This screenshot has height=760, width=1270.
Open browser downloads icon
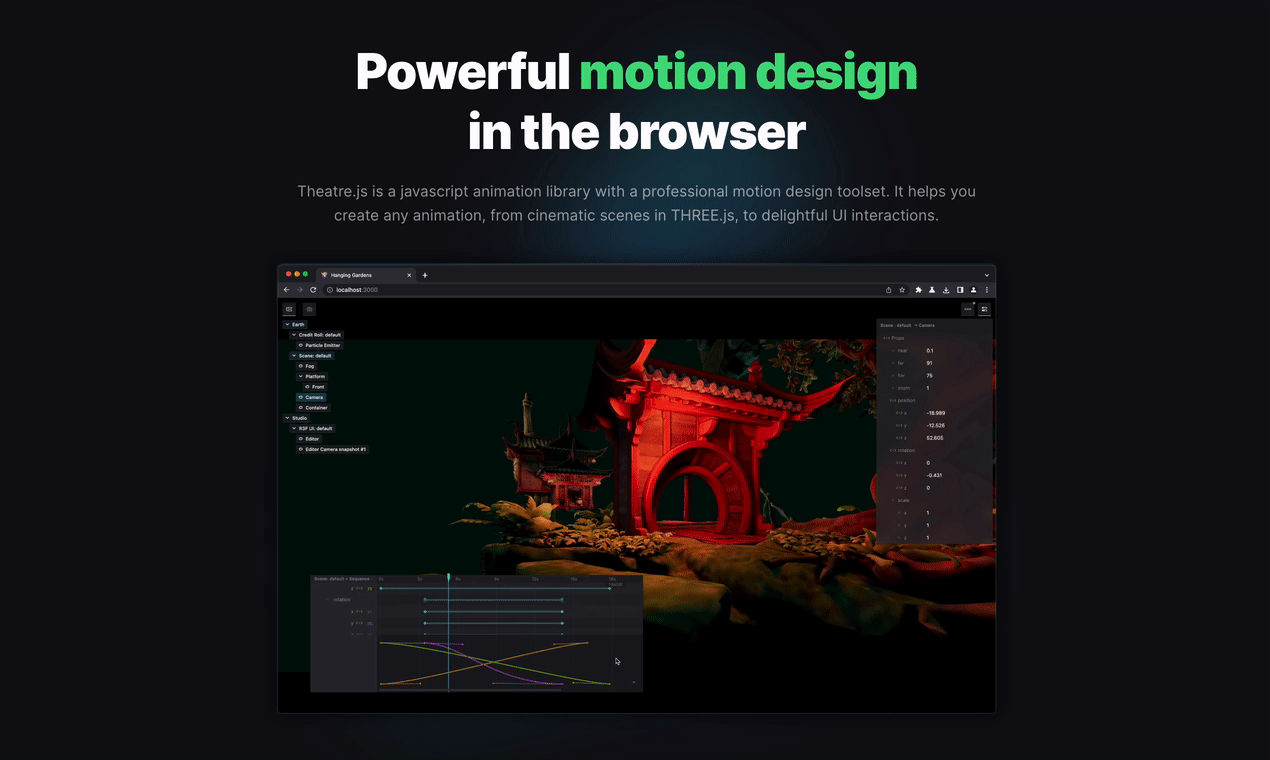tap(946, 290)
